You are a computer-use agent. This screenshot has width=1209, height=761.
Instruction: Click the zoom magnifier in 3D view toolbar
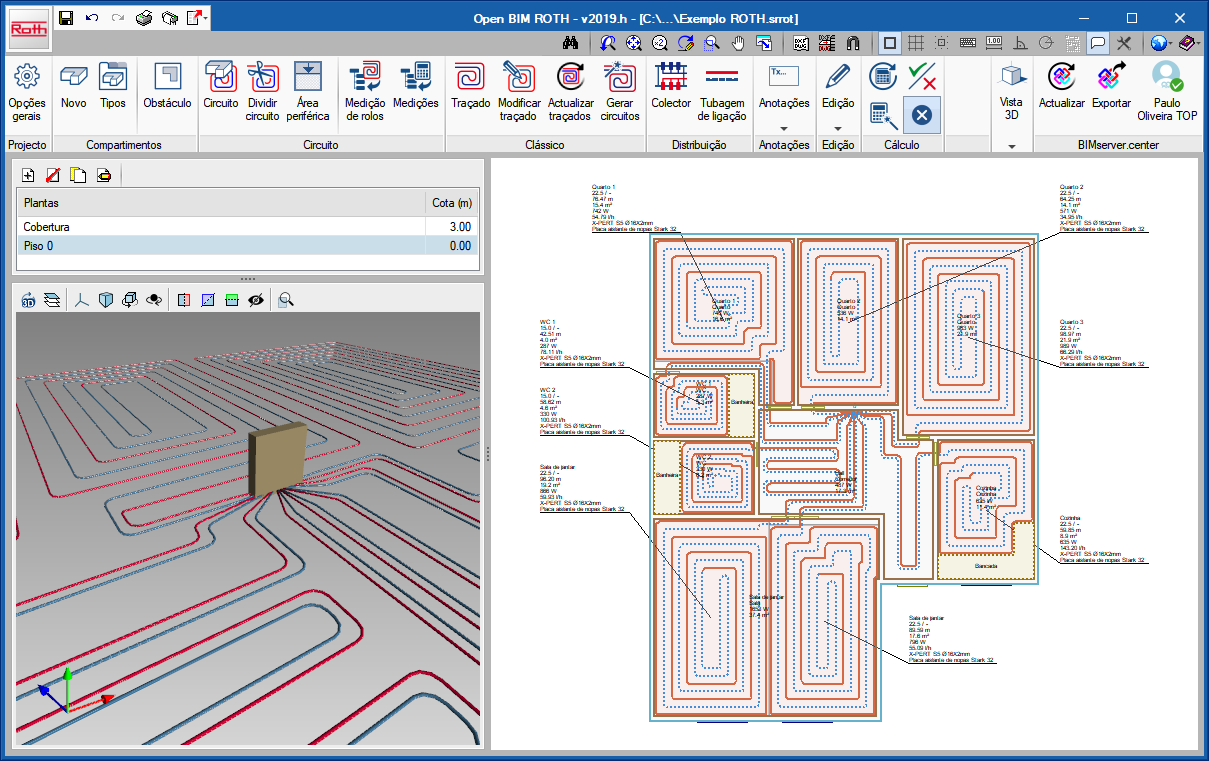click(287, 299)
